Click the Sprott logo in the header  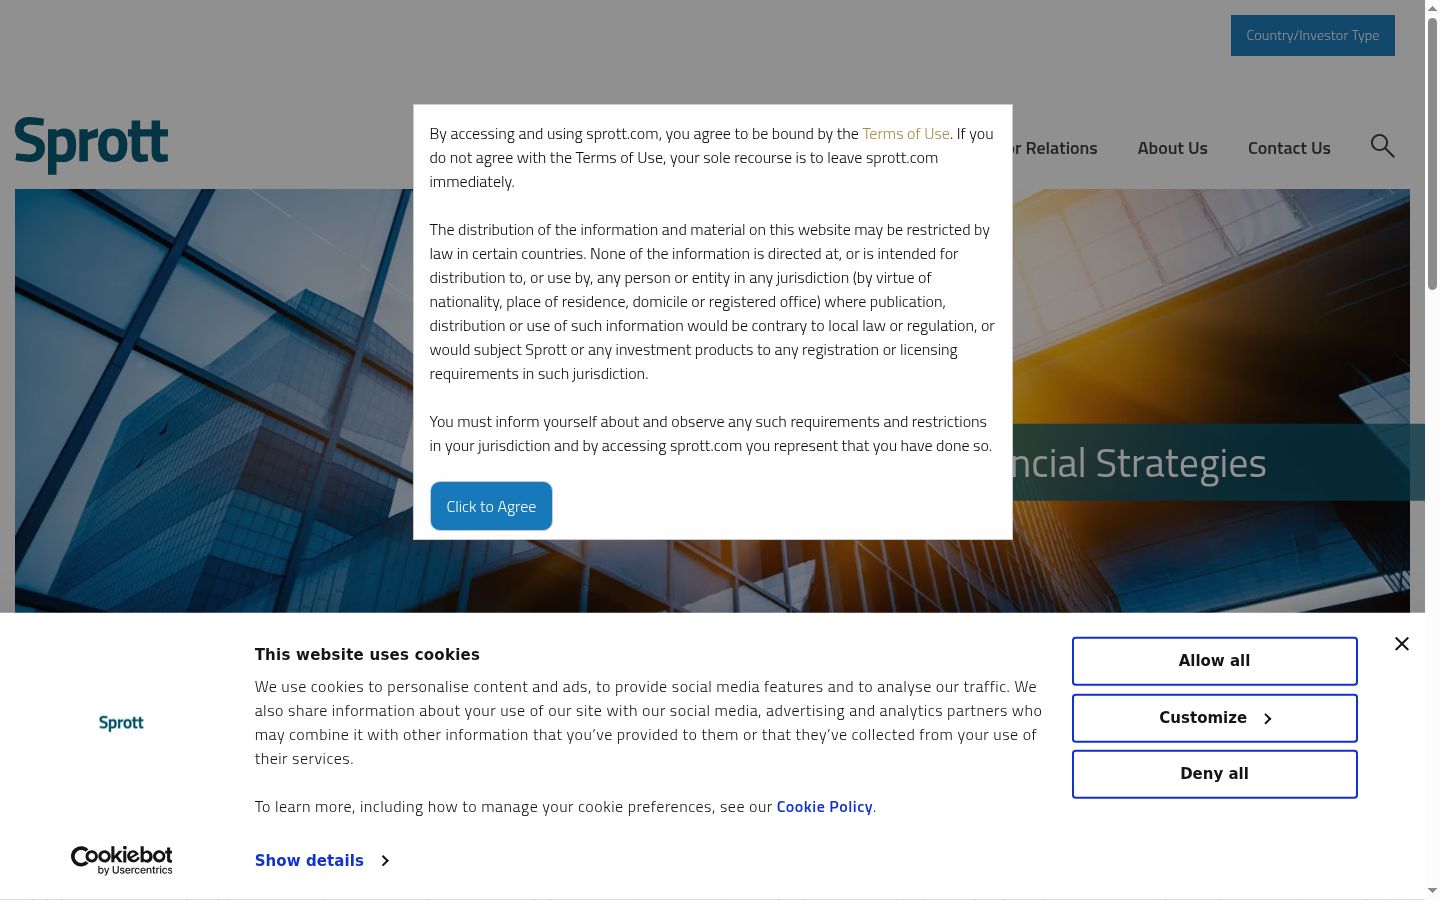pos(92,145)
